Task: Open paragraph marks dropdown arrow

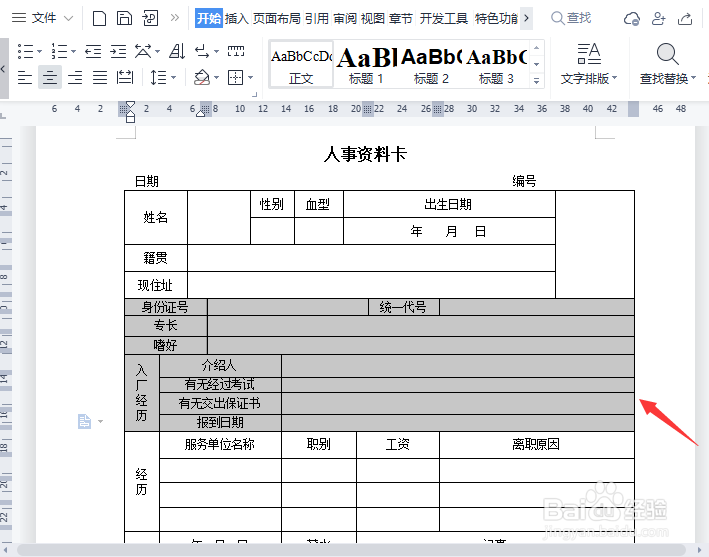Action: [216, 52]
